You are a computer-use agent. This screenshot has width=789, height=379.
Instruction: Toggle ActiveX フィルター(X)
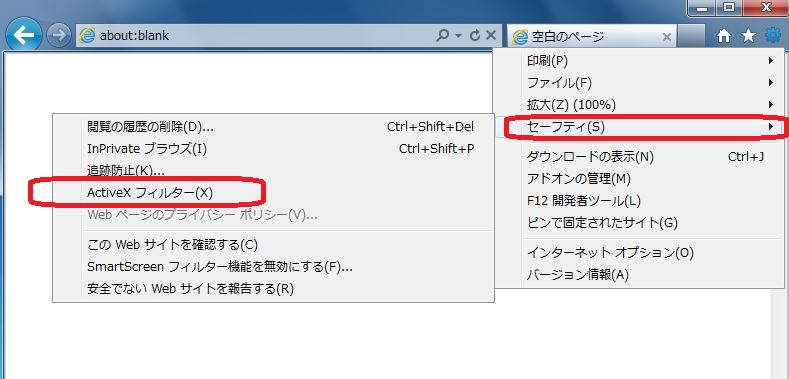tap(273, 193)
